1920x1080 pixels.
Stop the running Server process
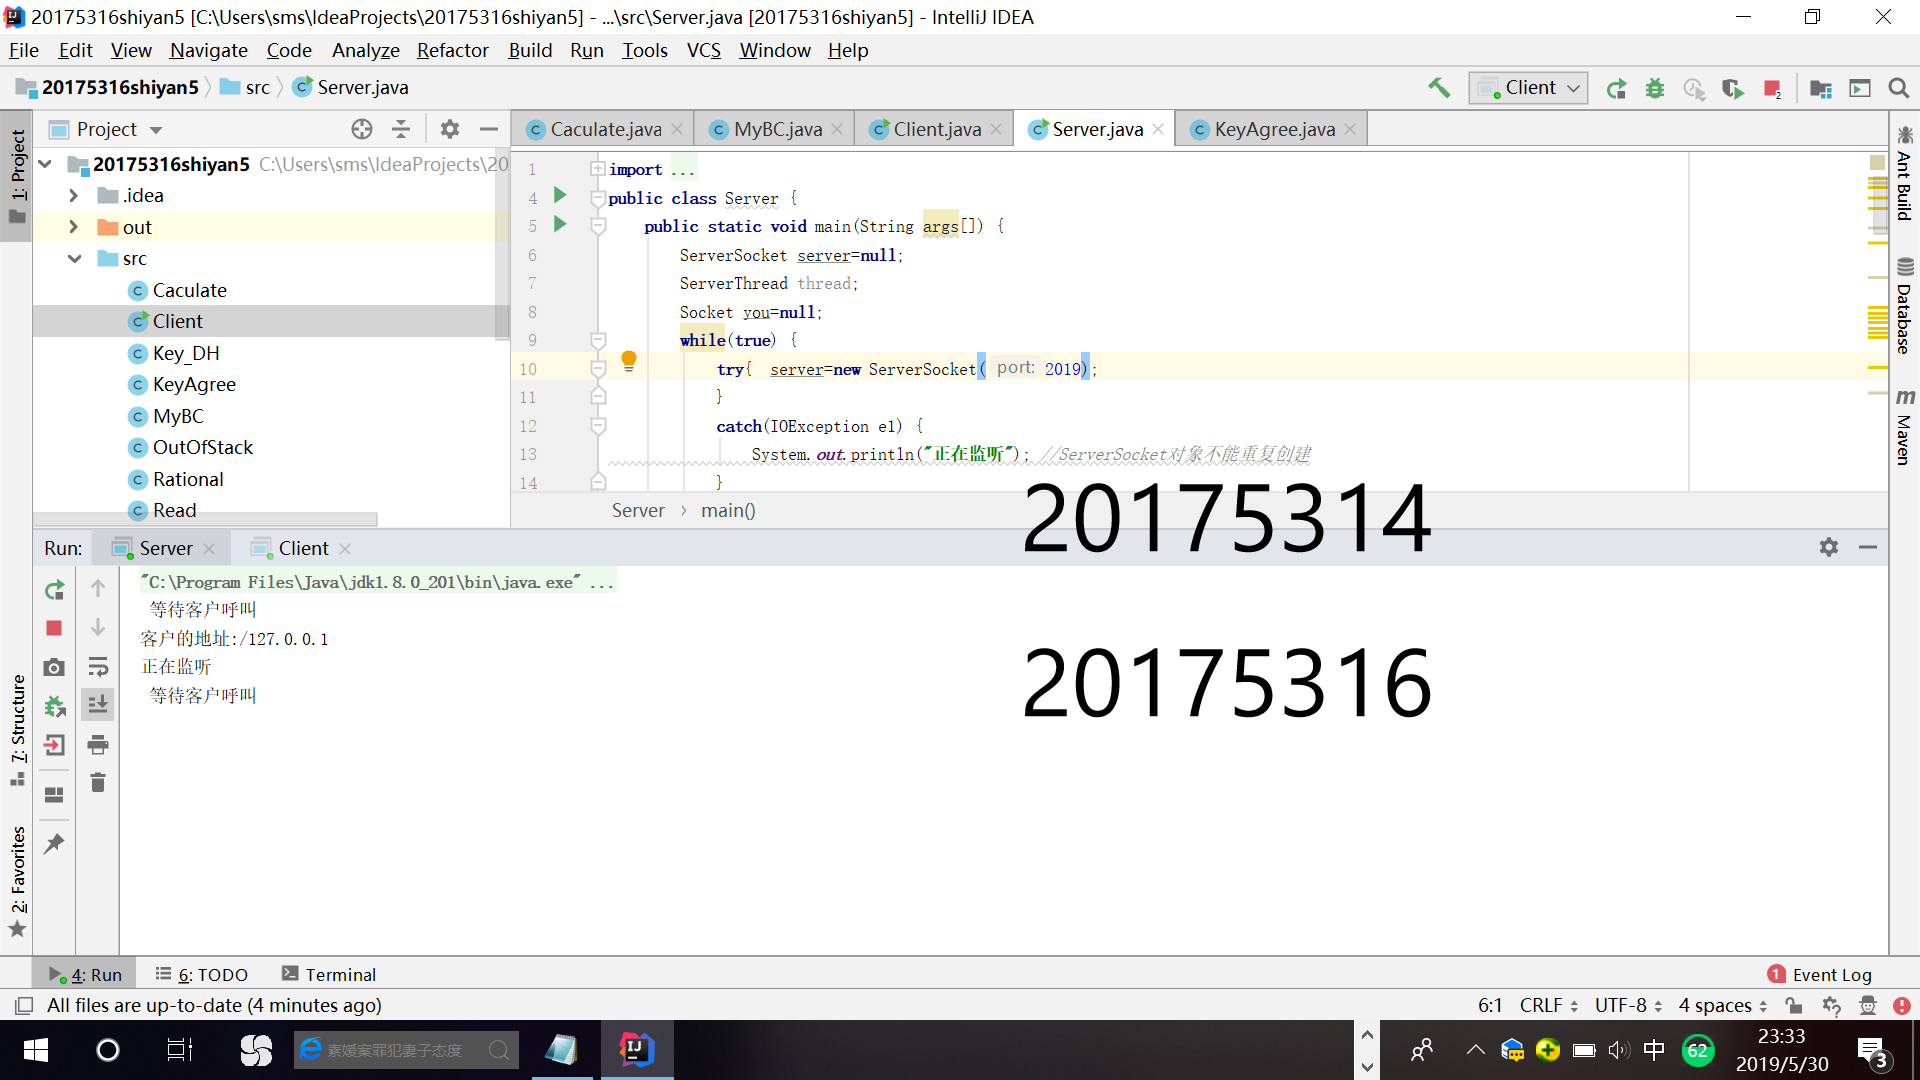click(54, 628)
